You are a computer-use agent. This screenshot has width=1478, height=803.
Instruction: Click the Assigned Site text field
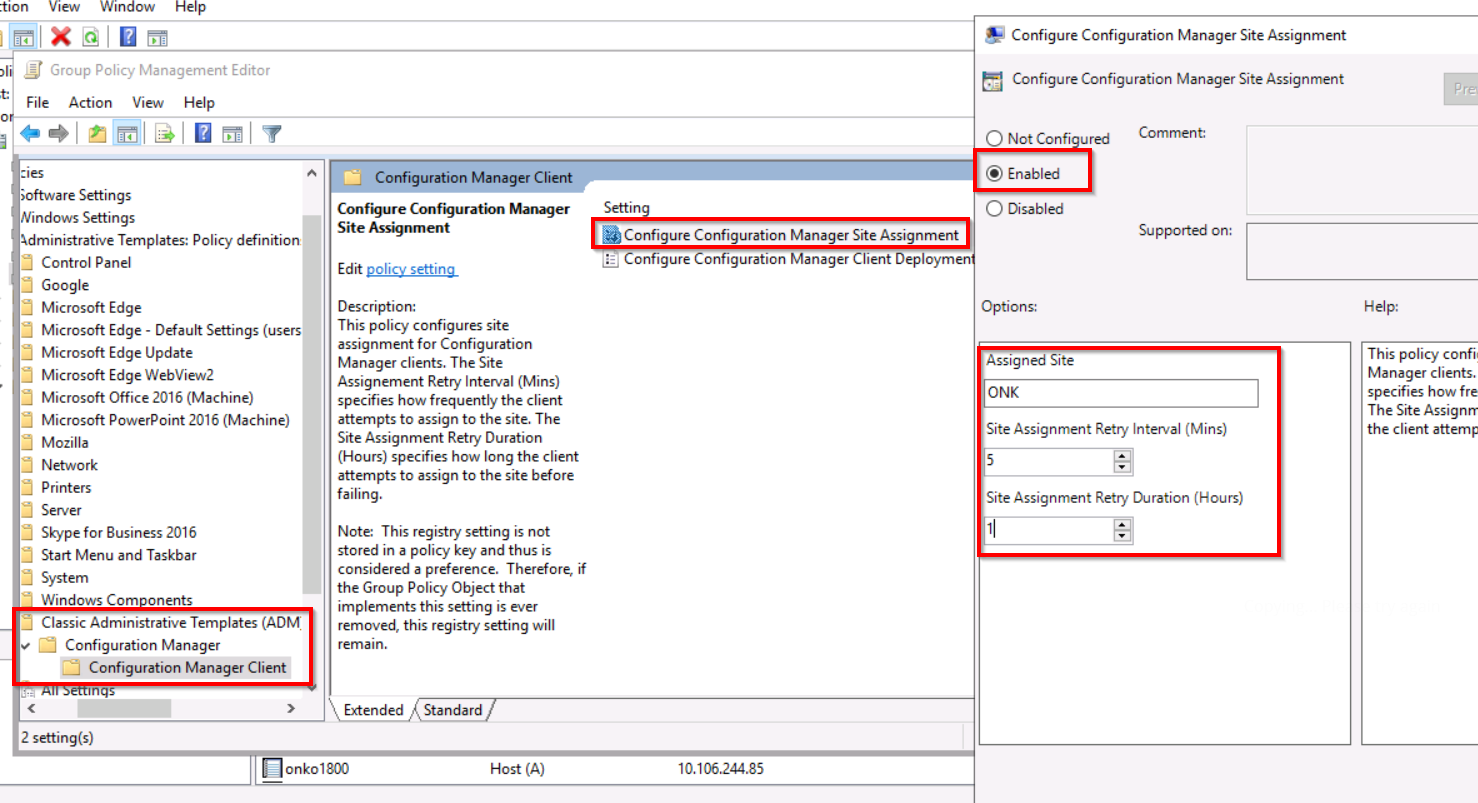pos(1121,393)
